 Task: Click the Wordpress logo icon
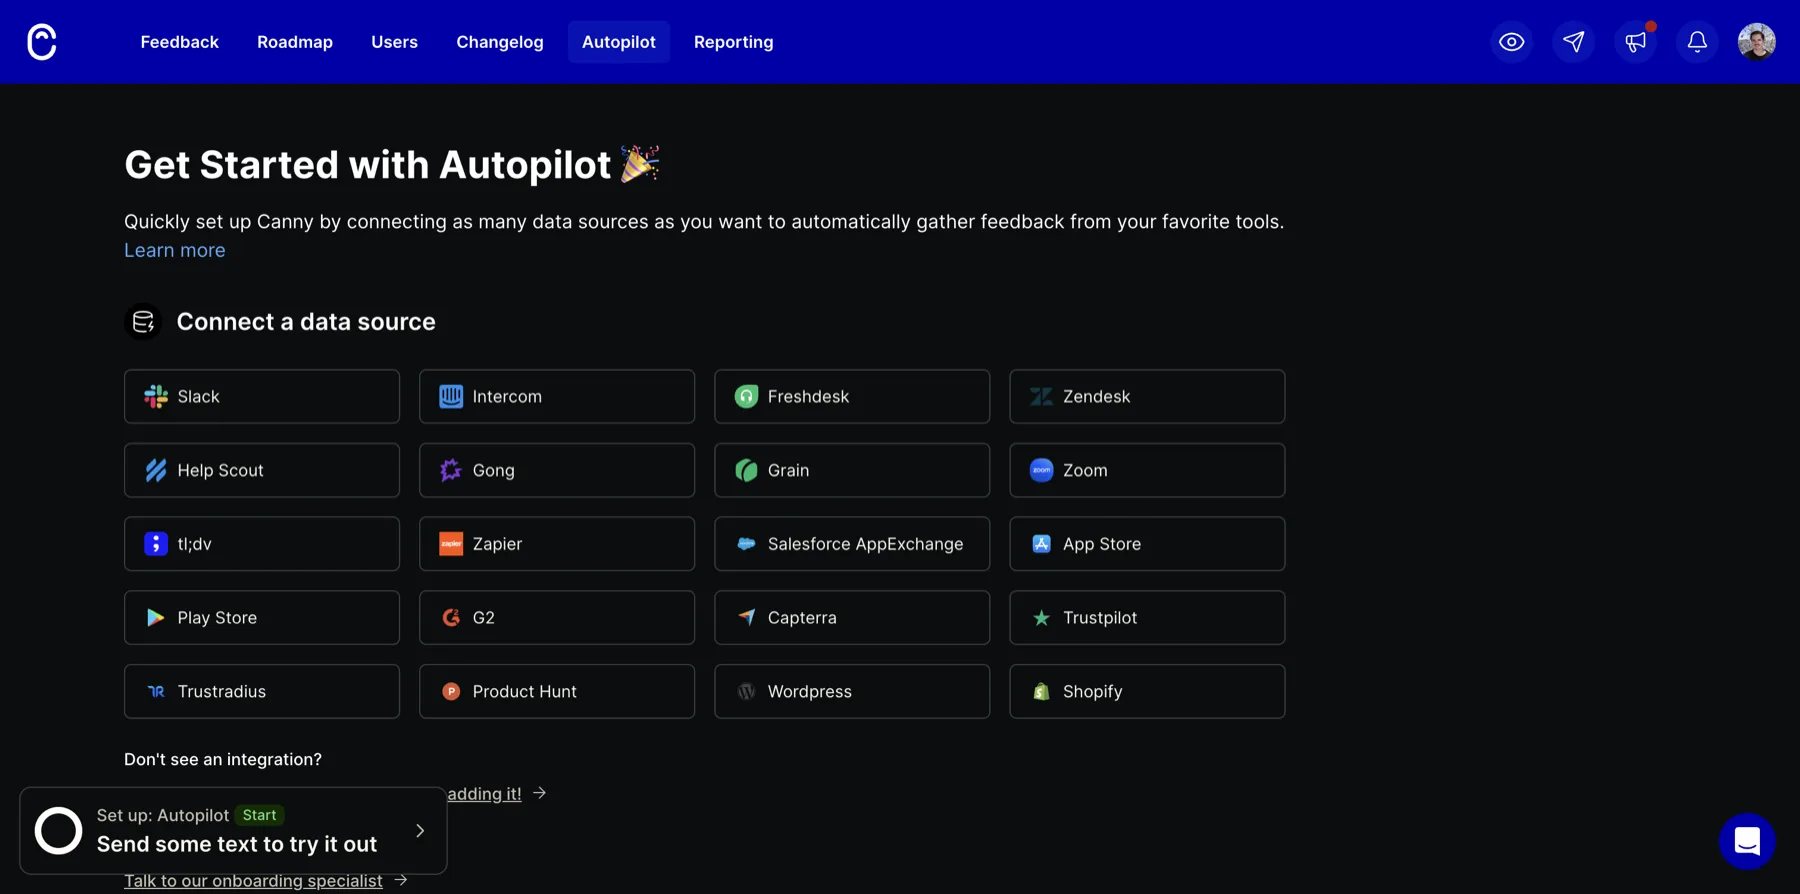coord(746,692)
